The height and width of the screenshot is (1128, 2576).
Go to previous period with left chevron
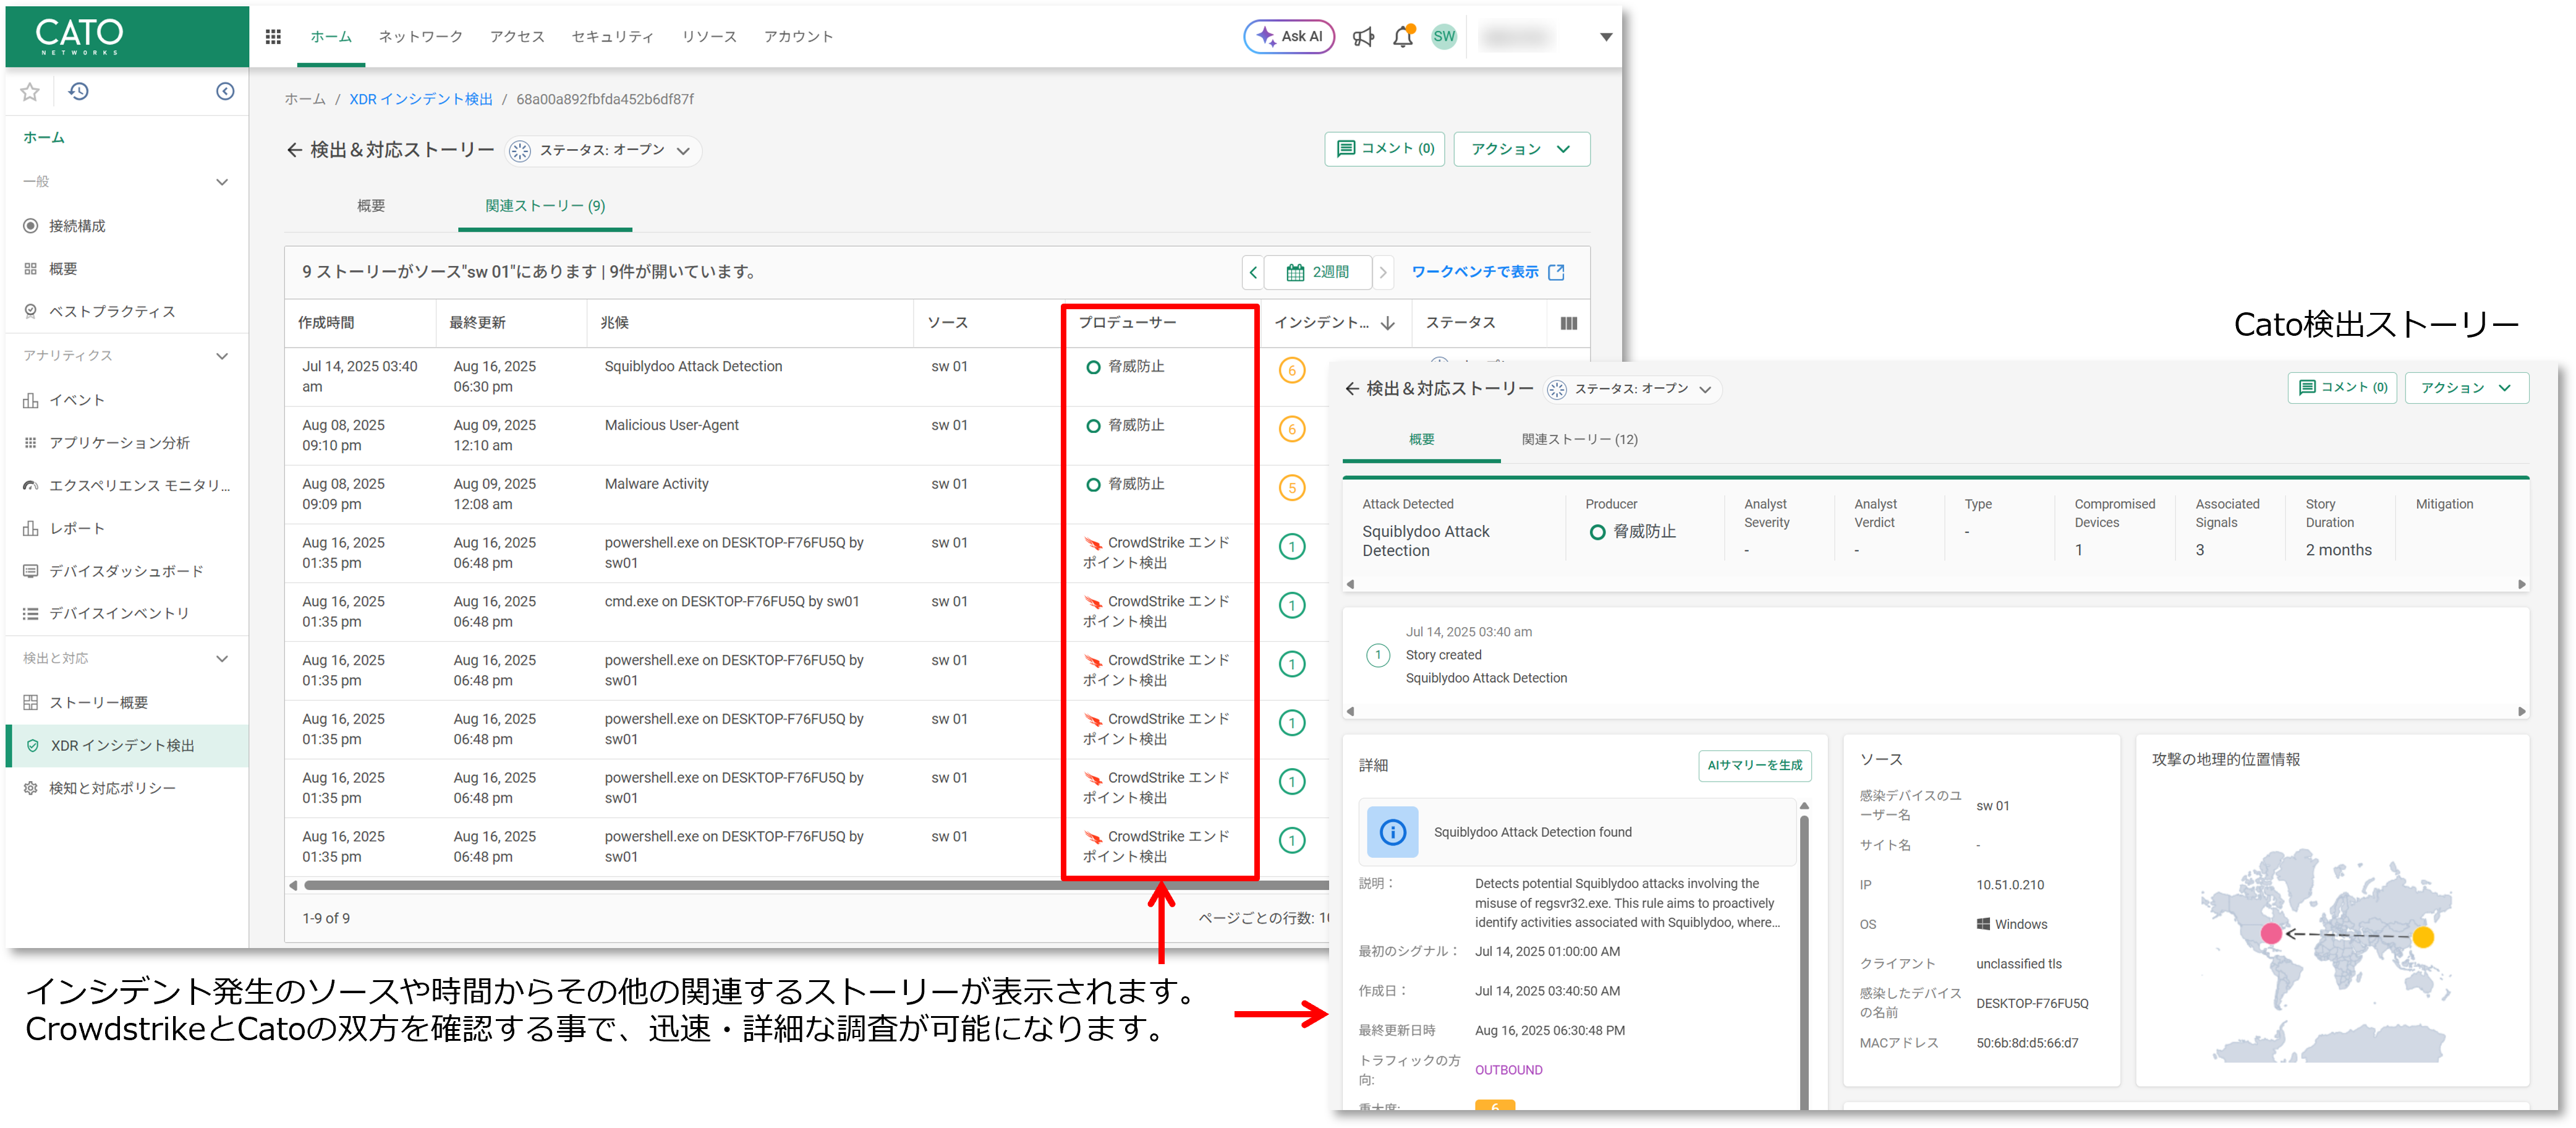click(x=1253, y=272)
